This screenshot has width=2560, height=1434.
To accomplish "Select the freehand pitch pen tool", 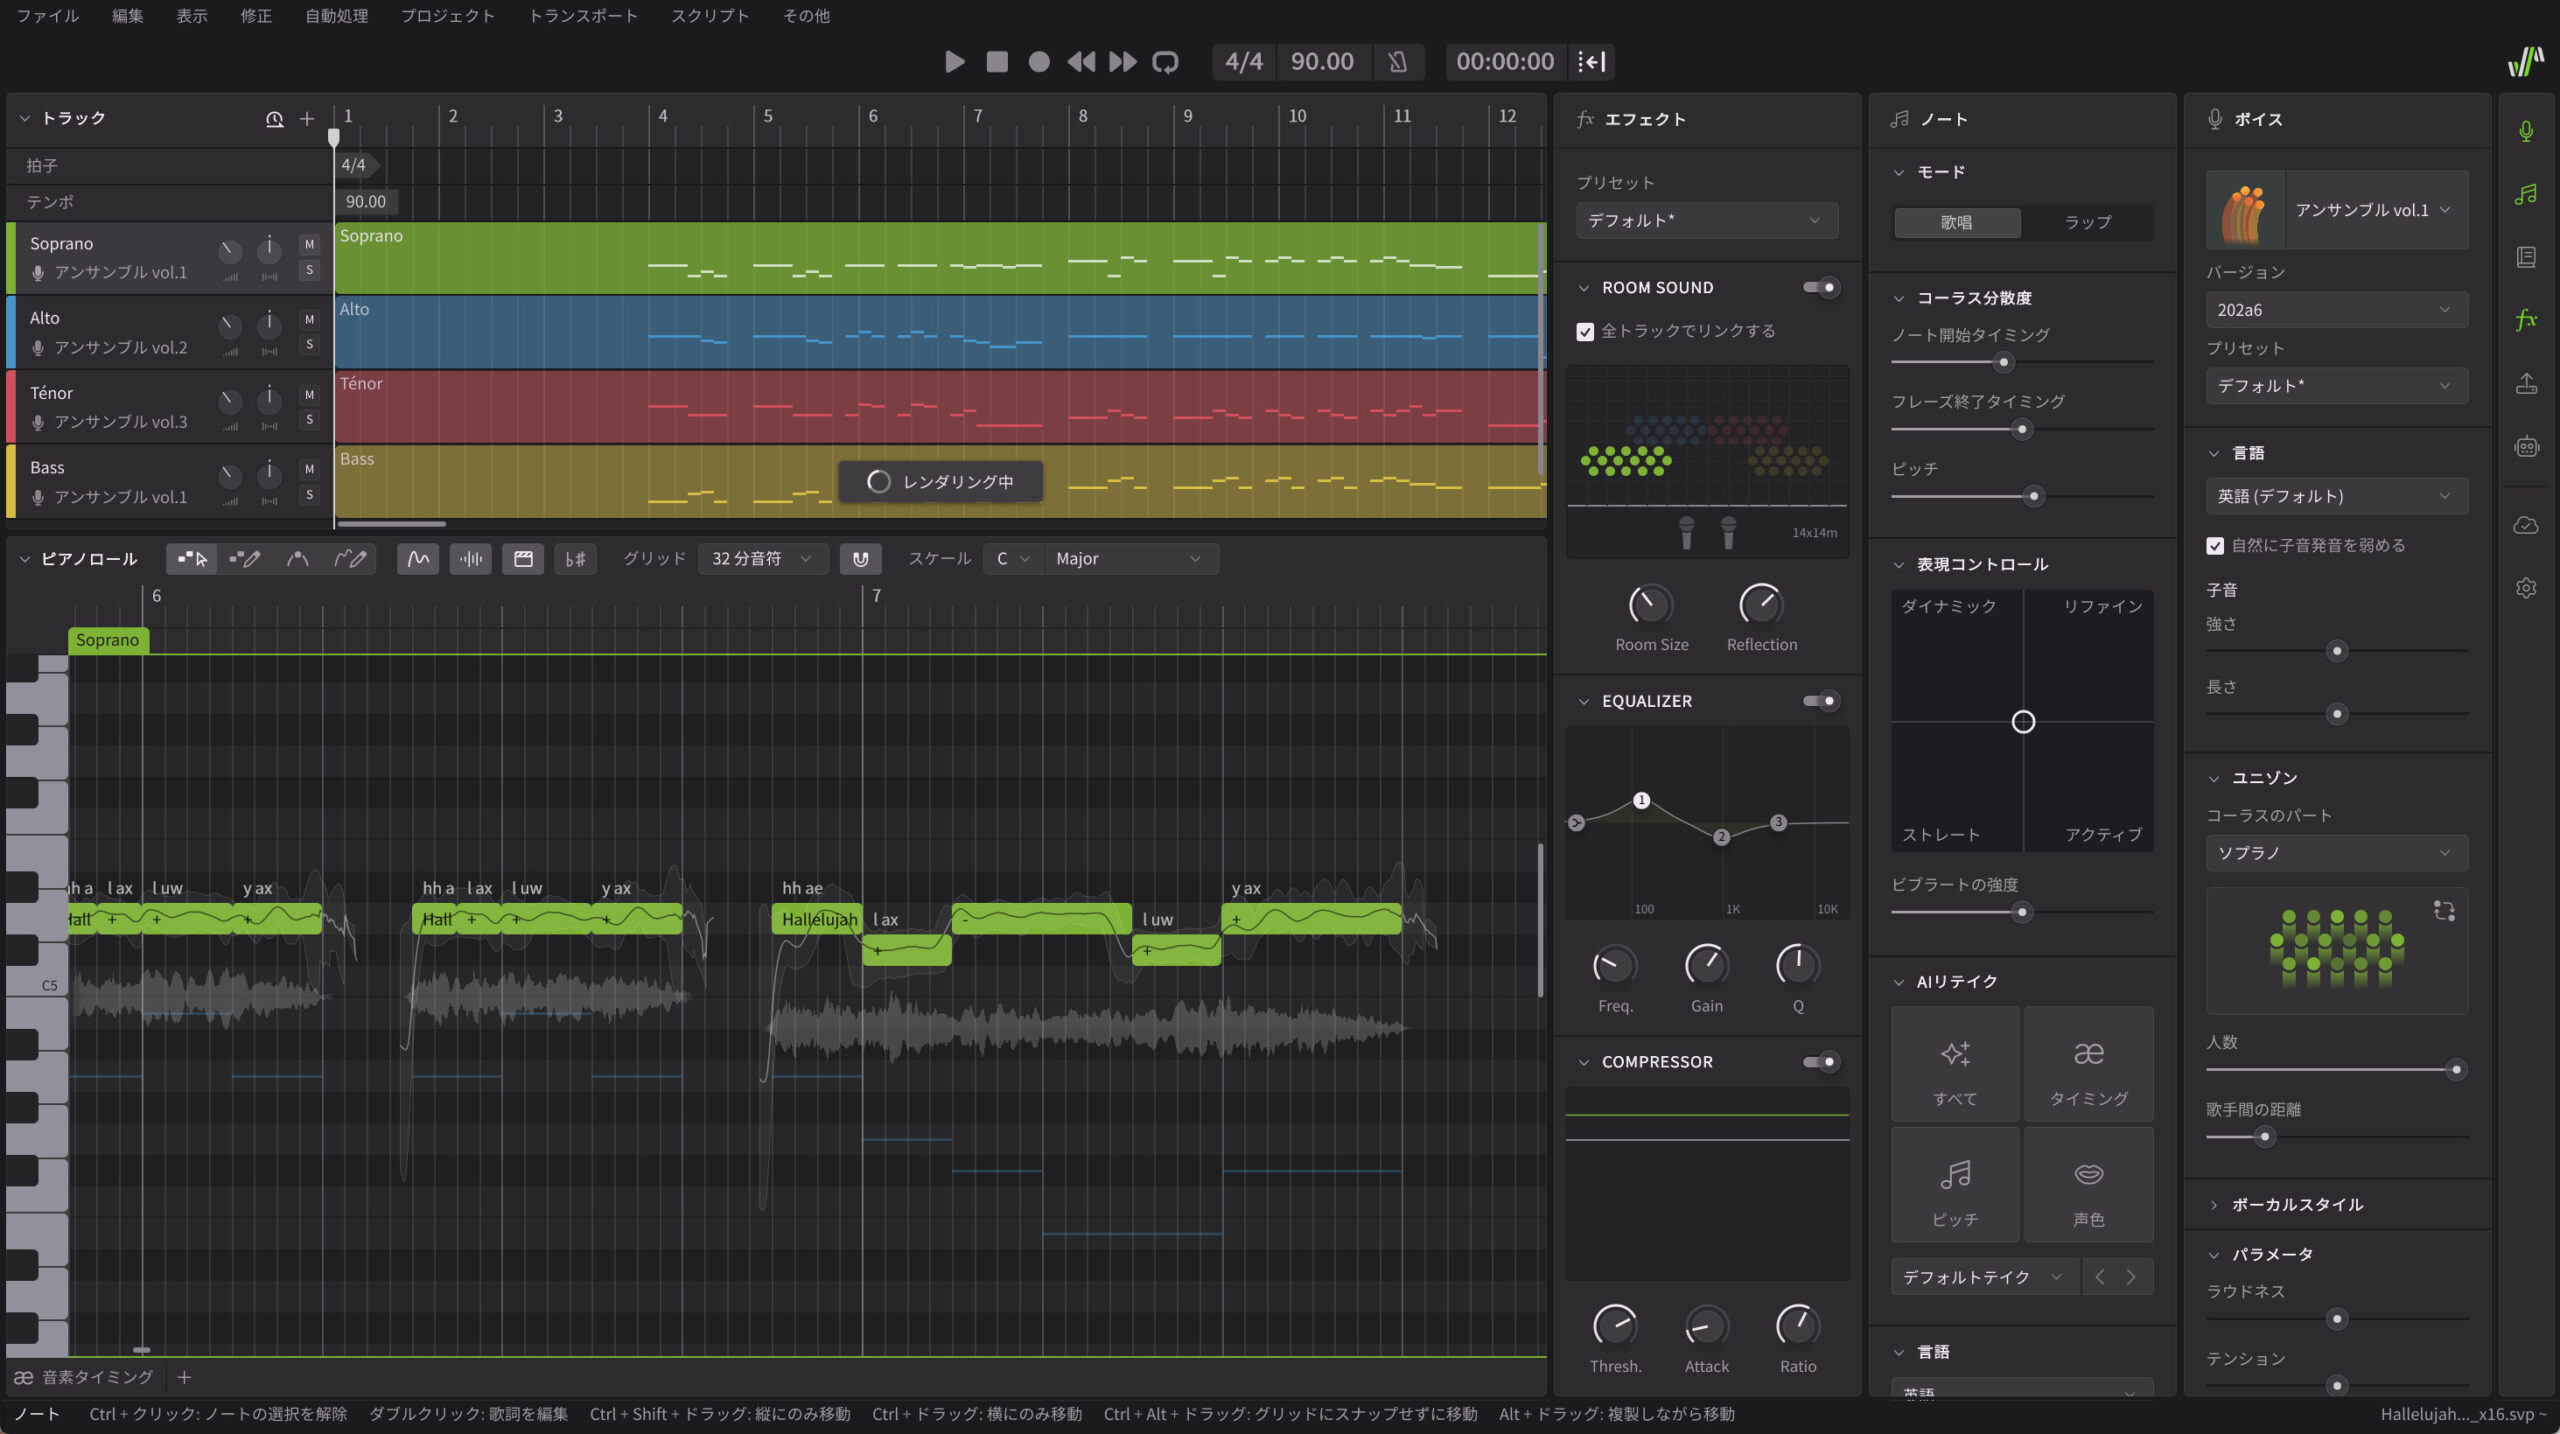I will click(x=351, y=558).
